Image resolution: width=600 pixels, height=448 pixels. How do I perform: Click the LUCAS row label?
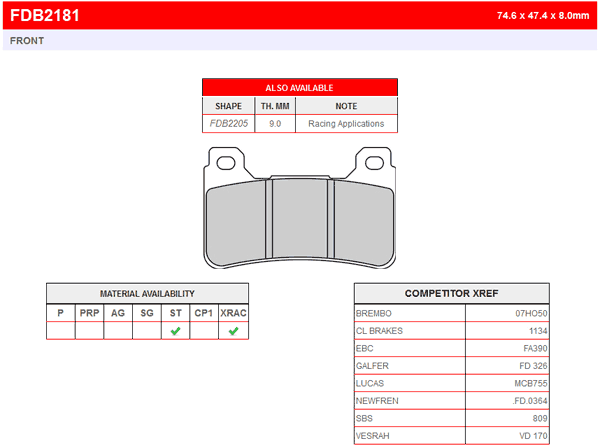[370, 383]
